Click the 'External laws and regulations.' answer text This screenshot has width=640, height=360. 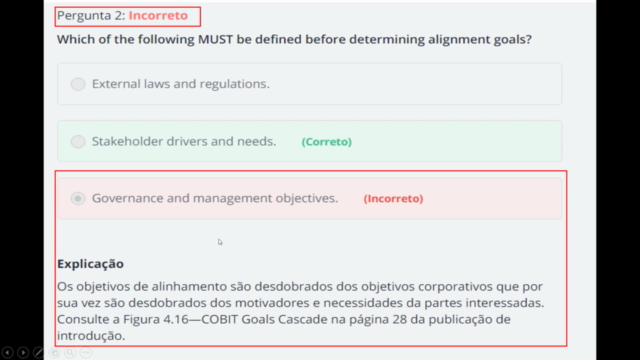coord(181,84)
